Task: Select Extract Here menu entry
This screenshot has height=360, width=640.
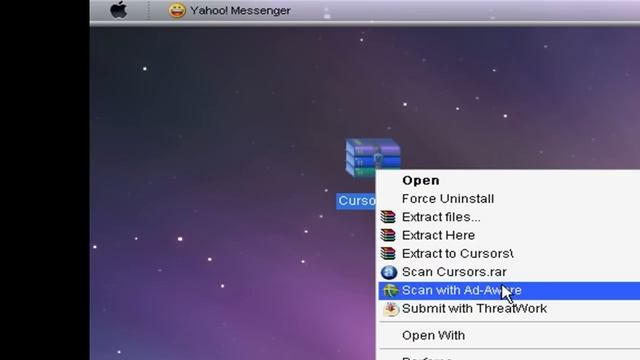Action: click(x=438, y=236)
